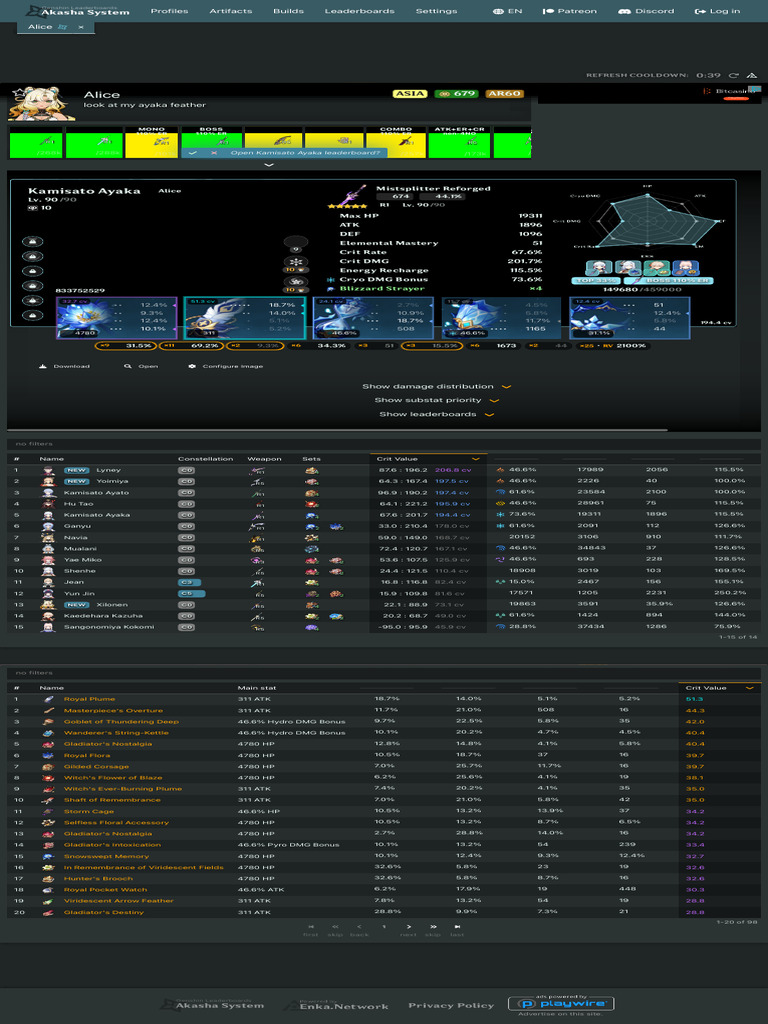Visit the Patreon link
768x1024 pixels.
(x=569, y=11)
